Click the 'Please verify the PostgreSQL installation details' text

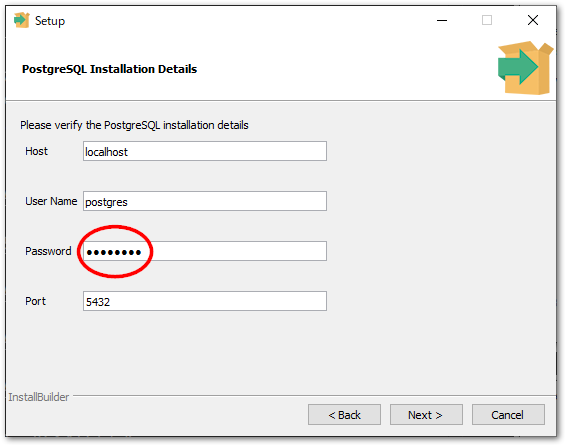(134, 125)
